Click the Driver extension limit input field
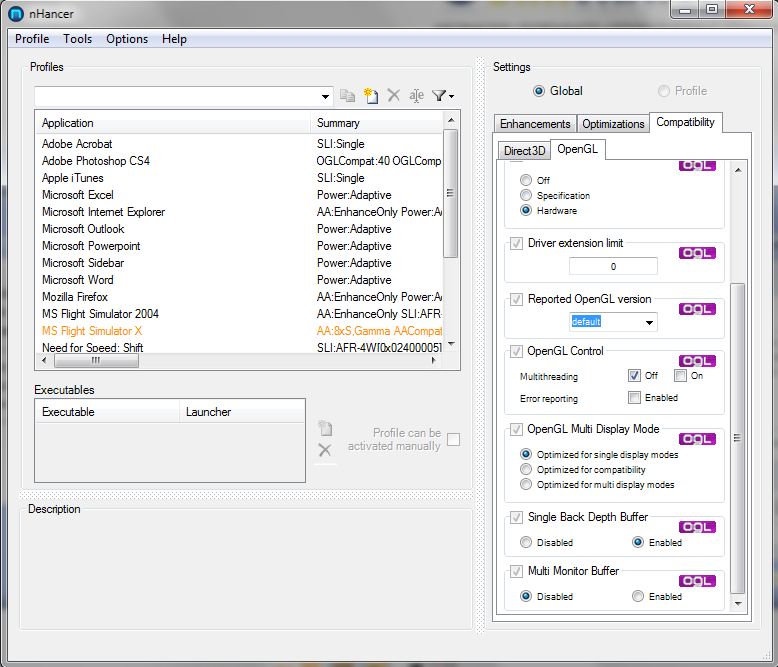Image resolution: width=778 pixels, height=667 pixels. coord(613,267)
